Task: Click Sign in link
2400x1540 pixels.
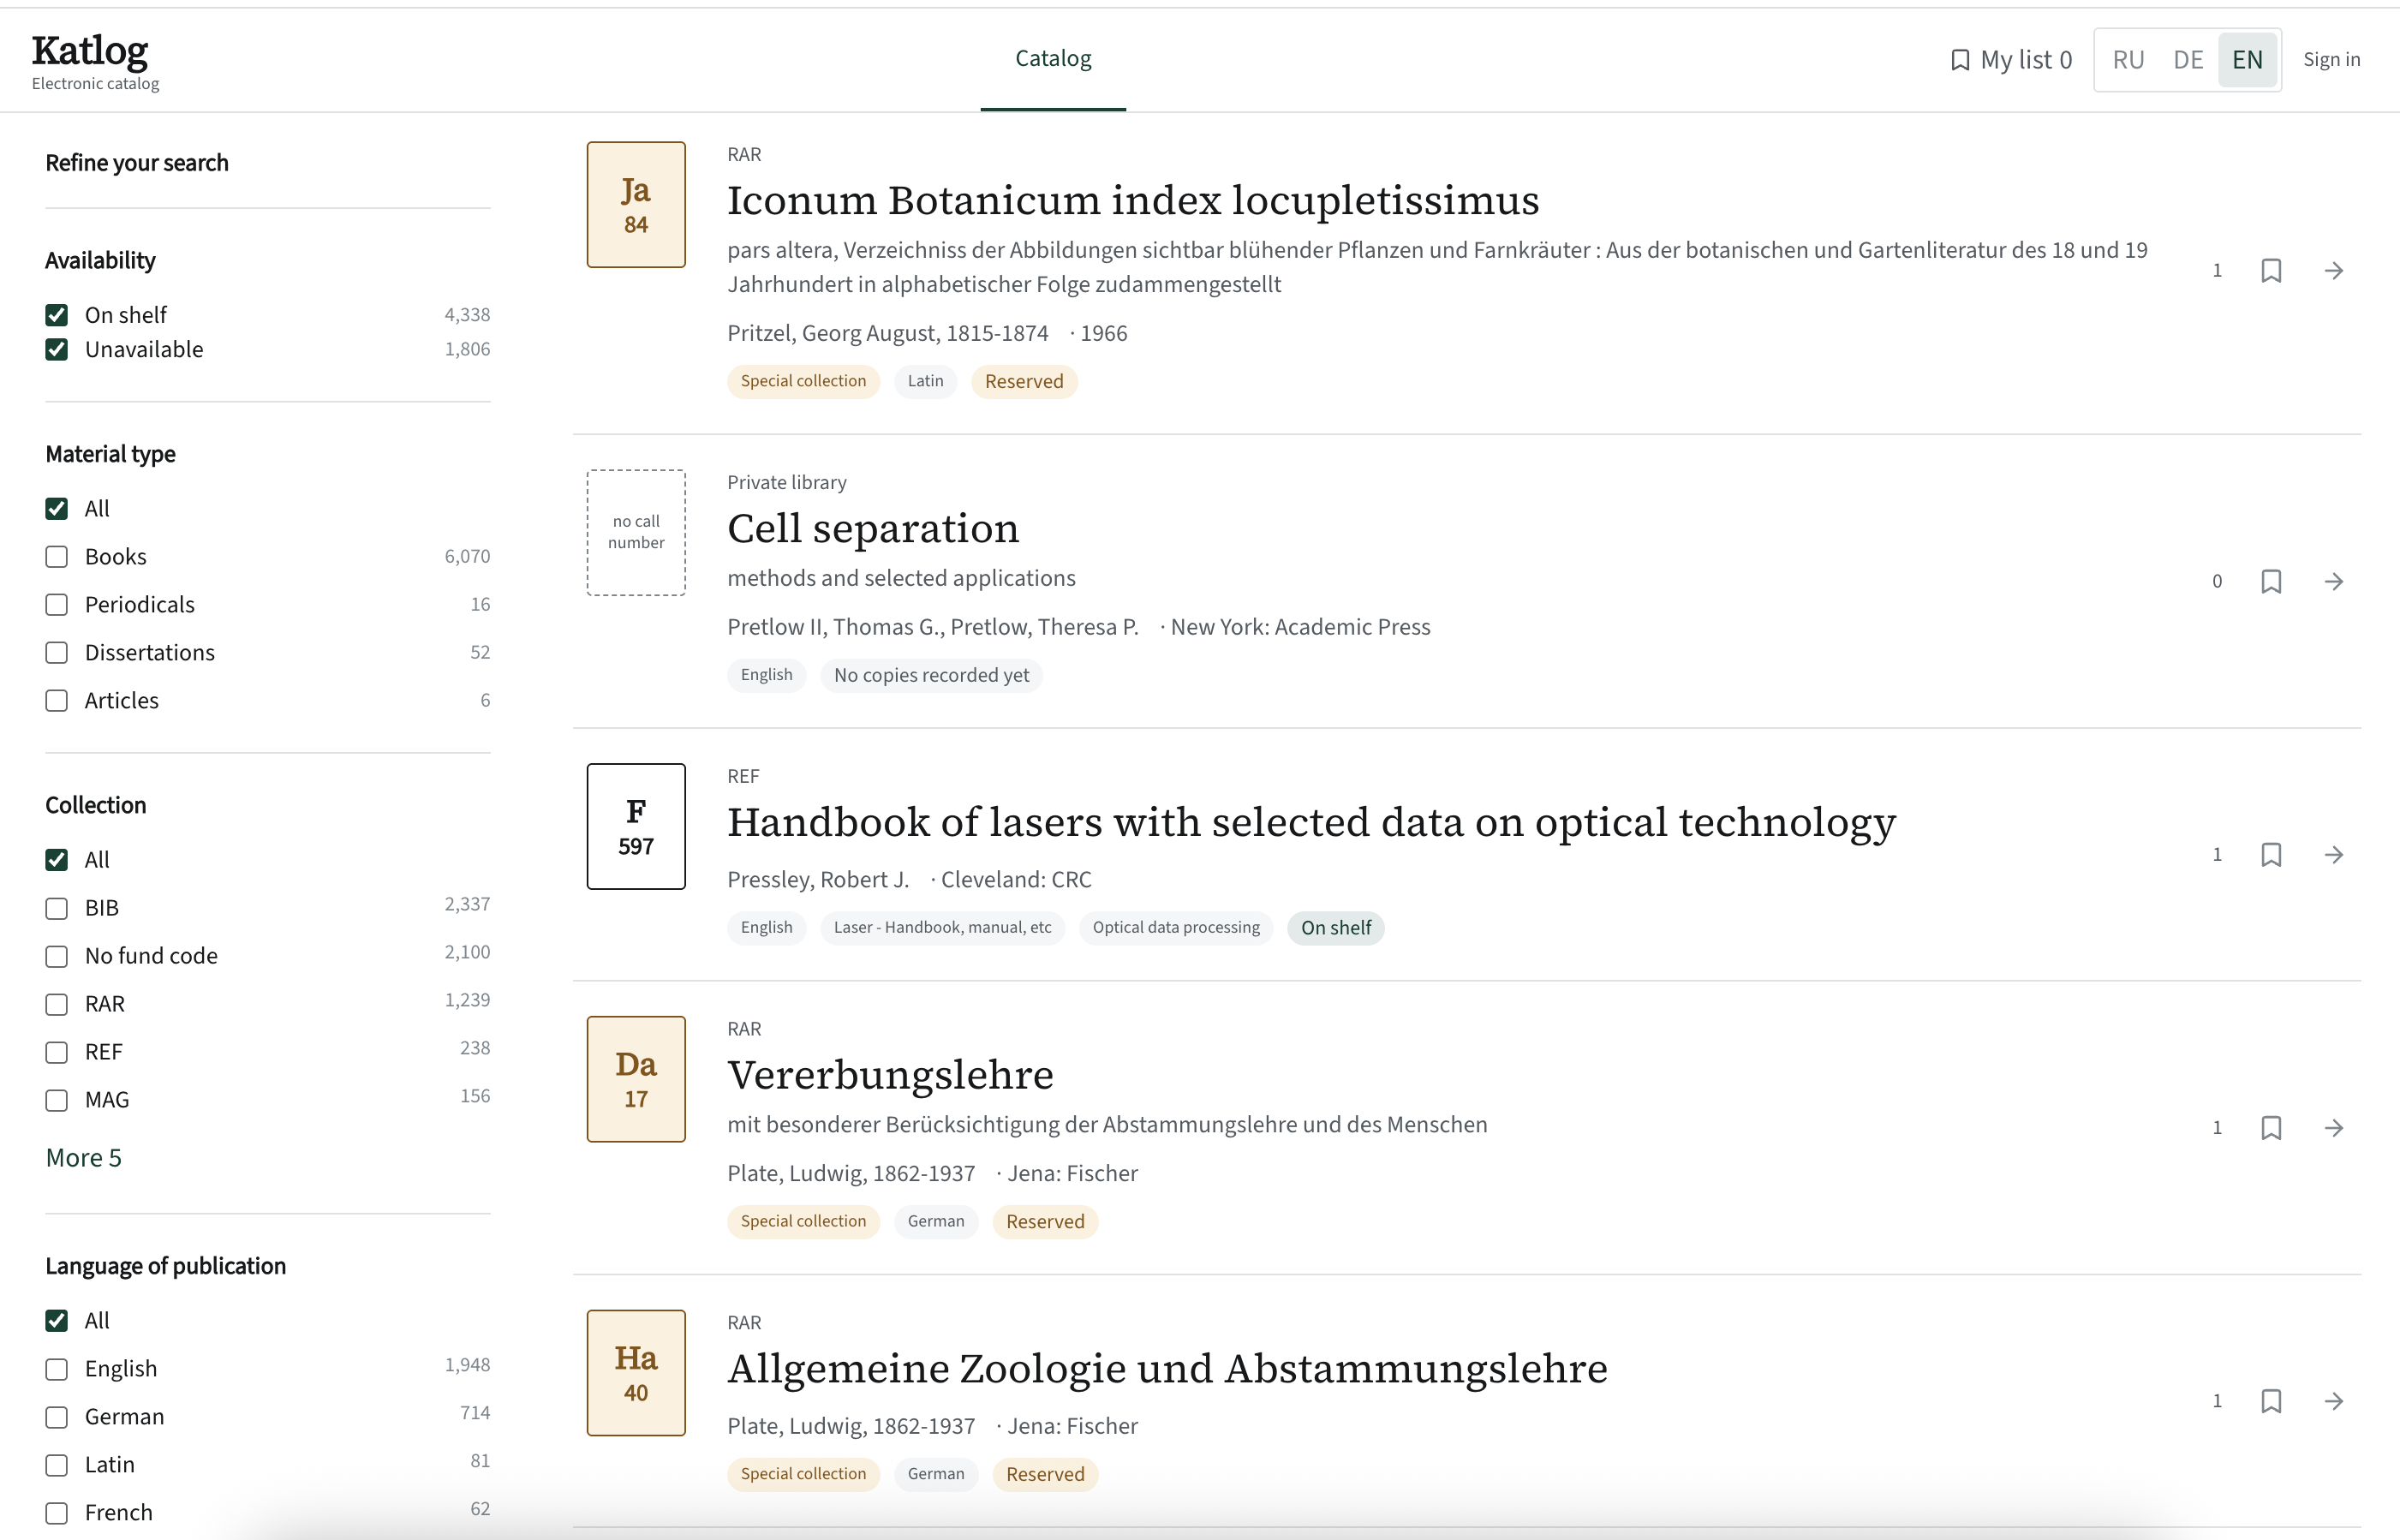Action: click(2331, 60)
